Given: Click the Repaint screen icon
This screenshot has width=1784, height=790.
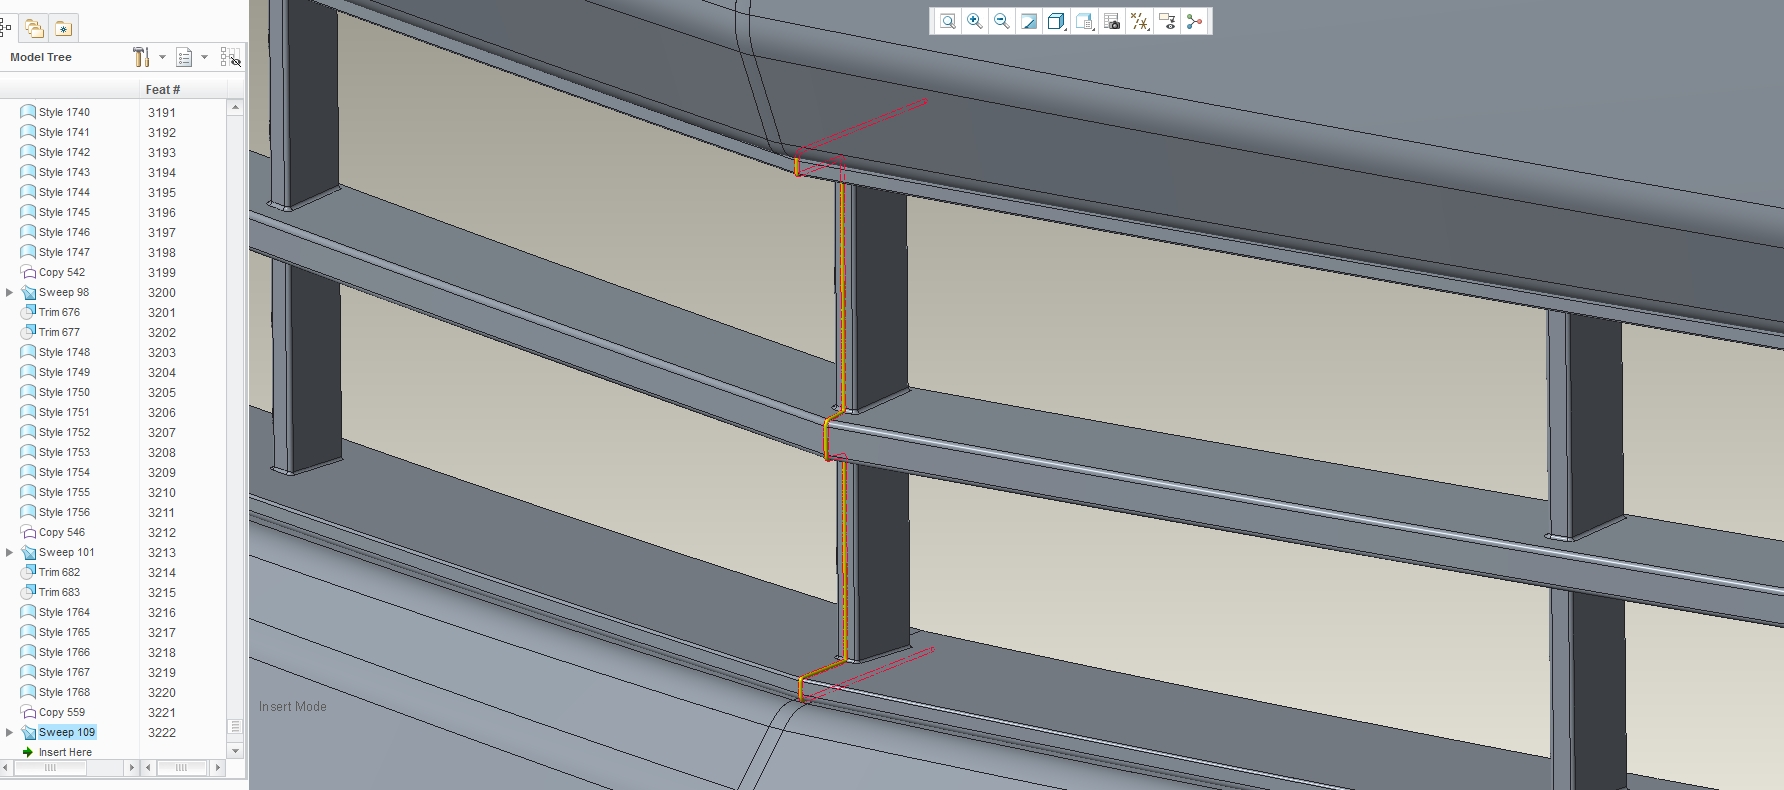Looking at the screenshot, I should 1029,22.
